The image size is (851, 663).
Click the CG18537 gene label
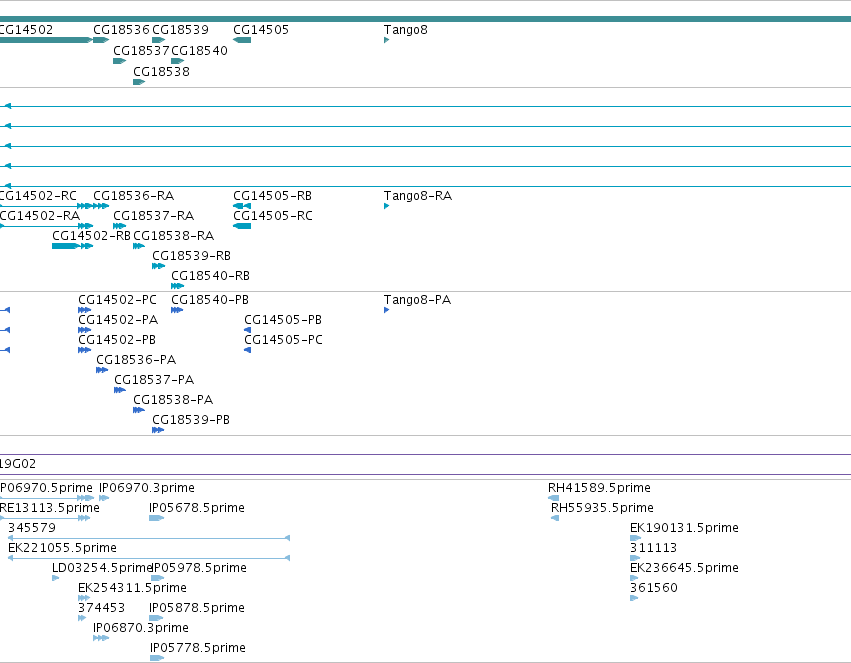[141, 50]
